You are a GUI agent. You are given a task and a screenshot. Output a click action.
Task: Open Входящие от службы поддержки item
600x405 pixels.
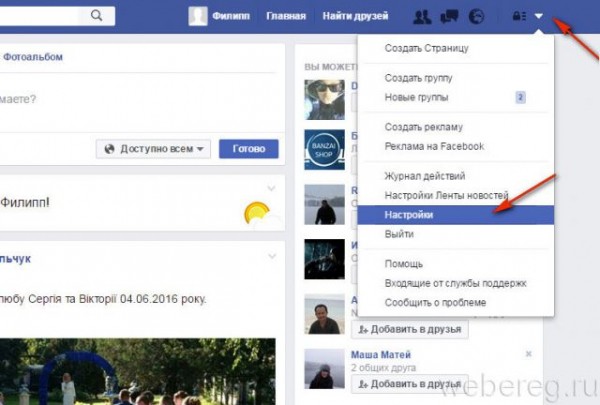(456, 283)
